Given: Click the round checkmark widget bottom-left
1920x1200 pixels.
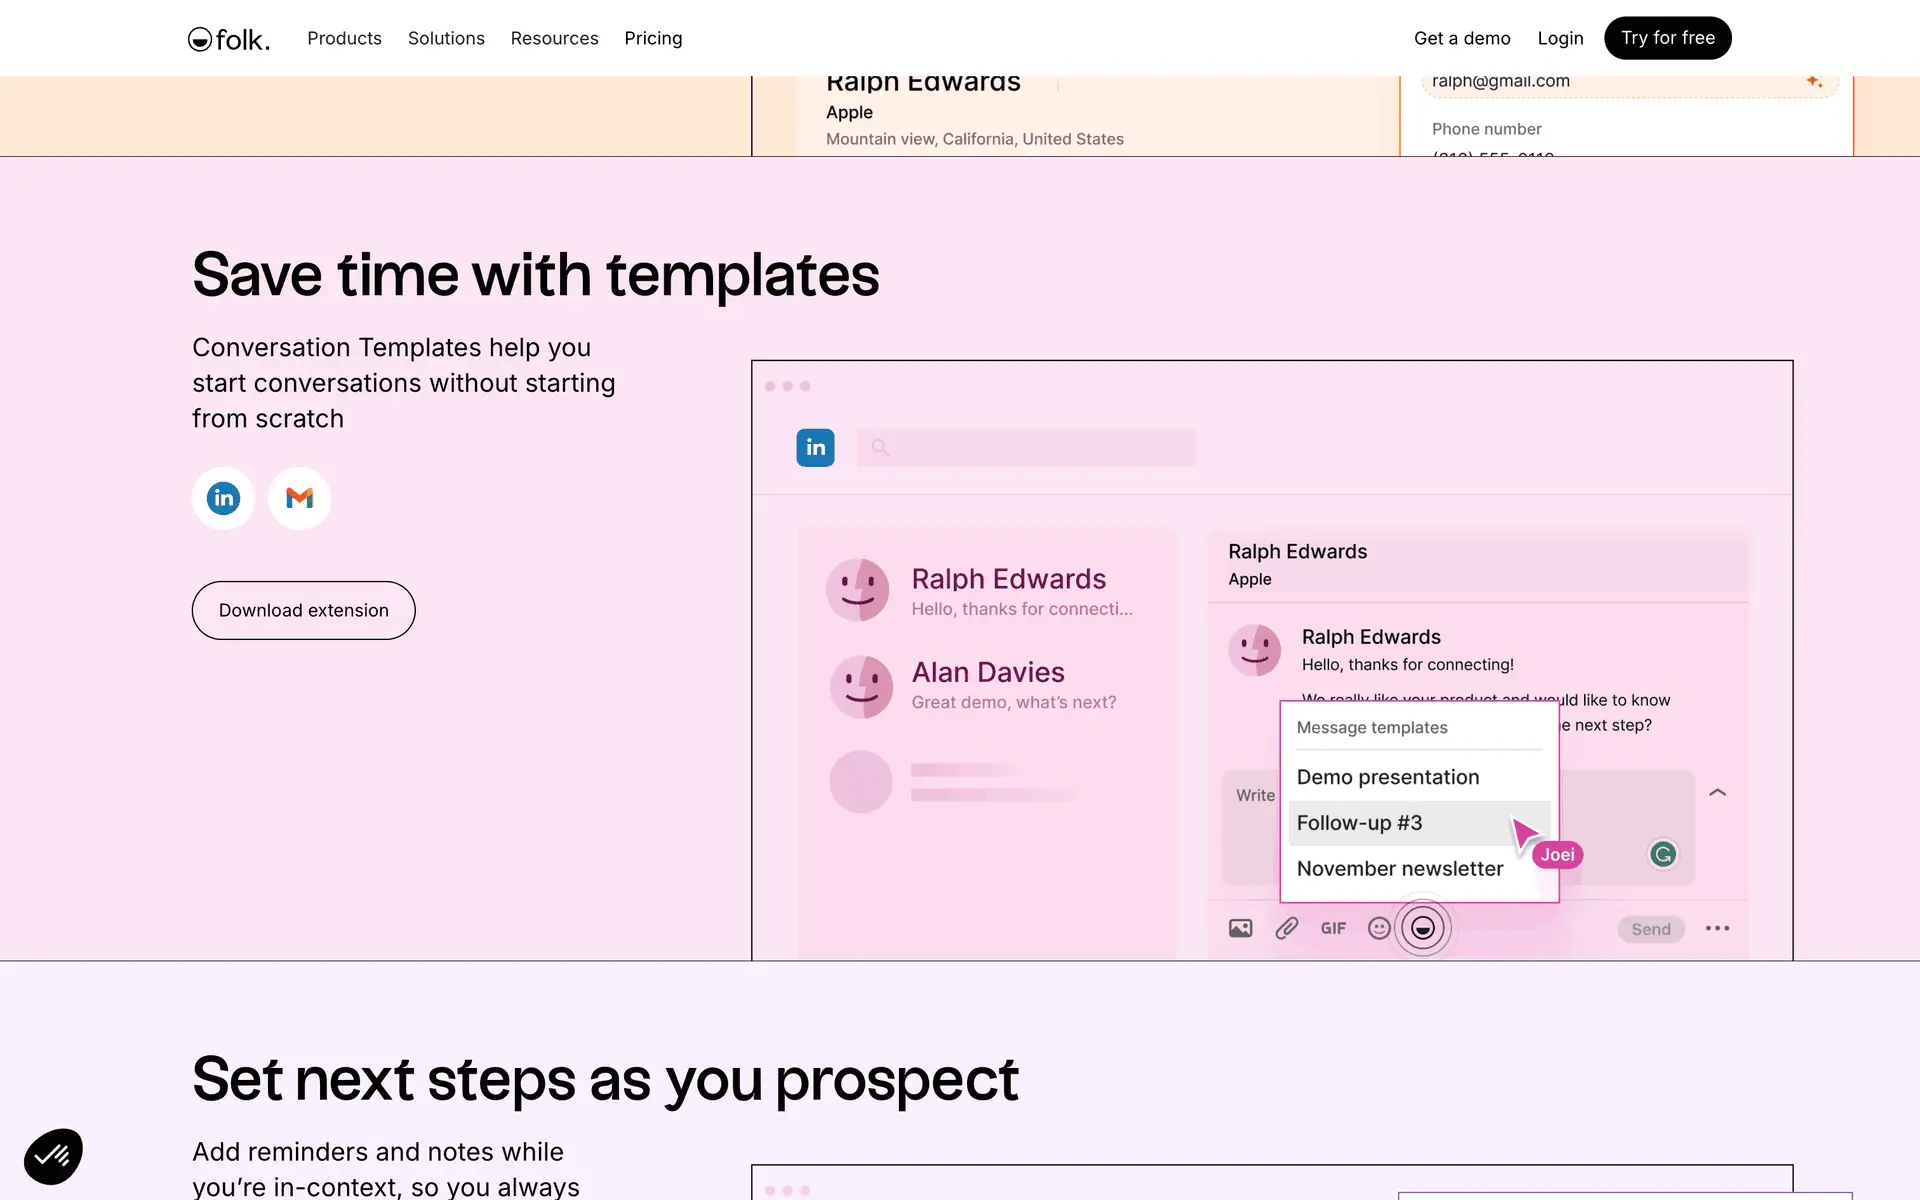Looking at the screenshot, I should [53, 1156].
